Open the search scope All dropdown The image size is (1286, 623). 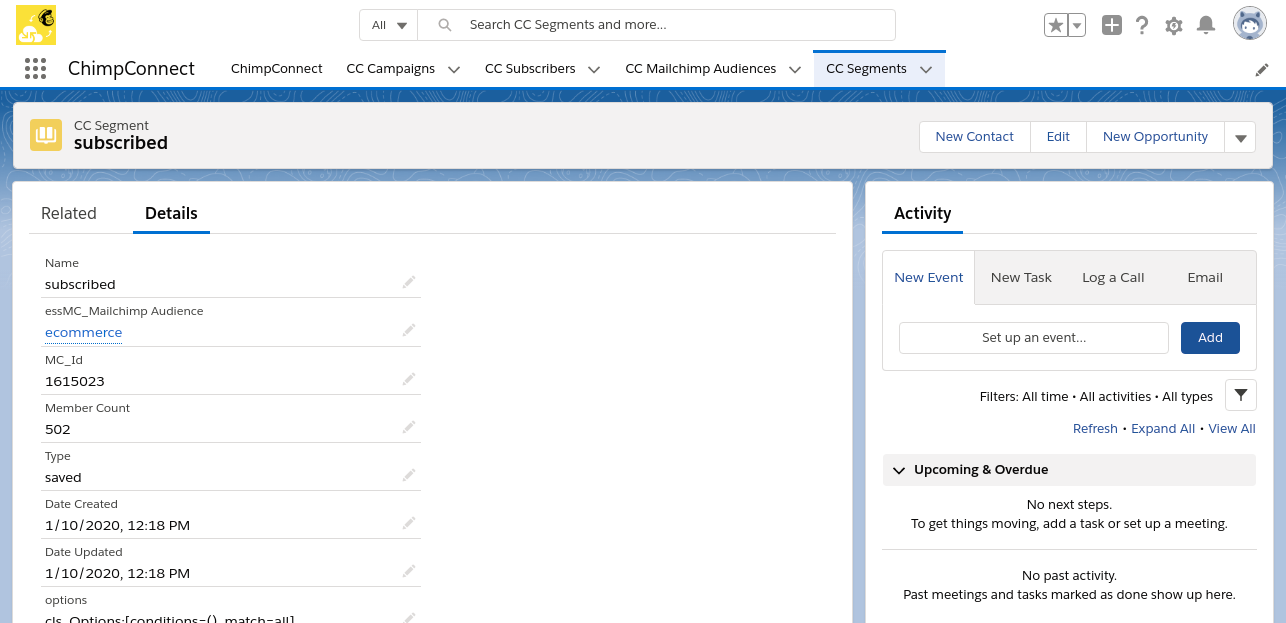[389, 25]
